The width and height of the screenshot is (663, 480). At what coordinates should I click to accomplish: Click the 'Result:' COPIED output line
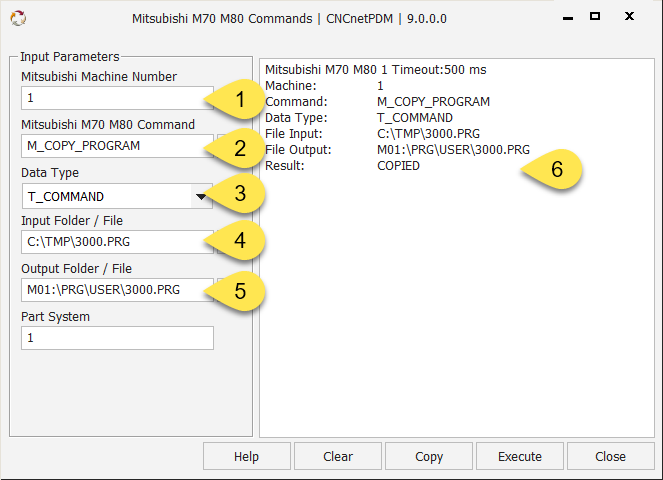point(342,166)
